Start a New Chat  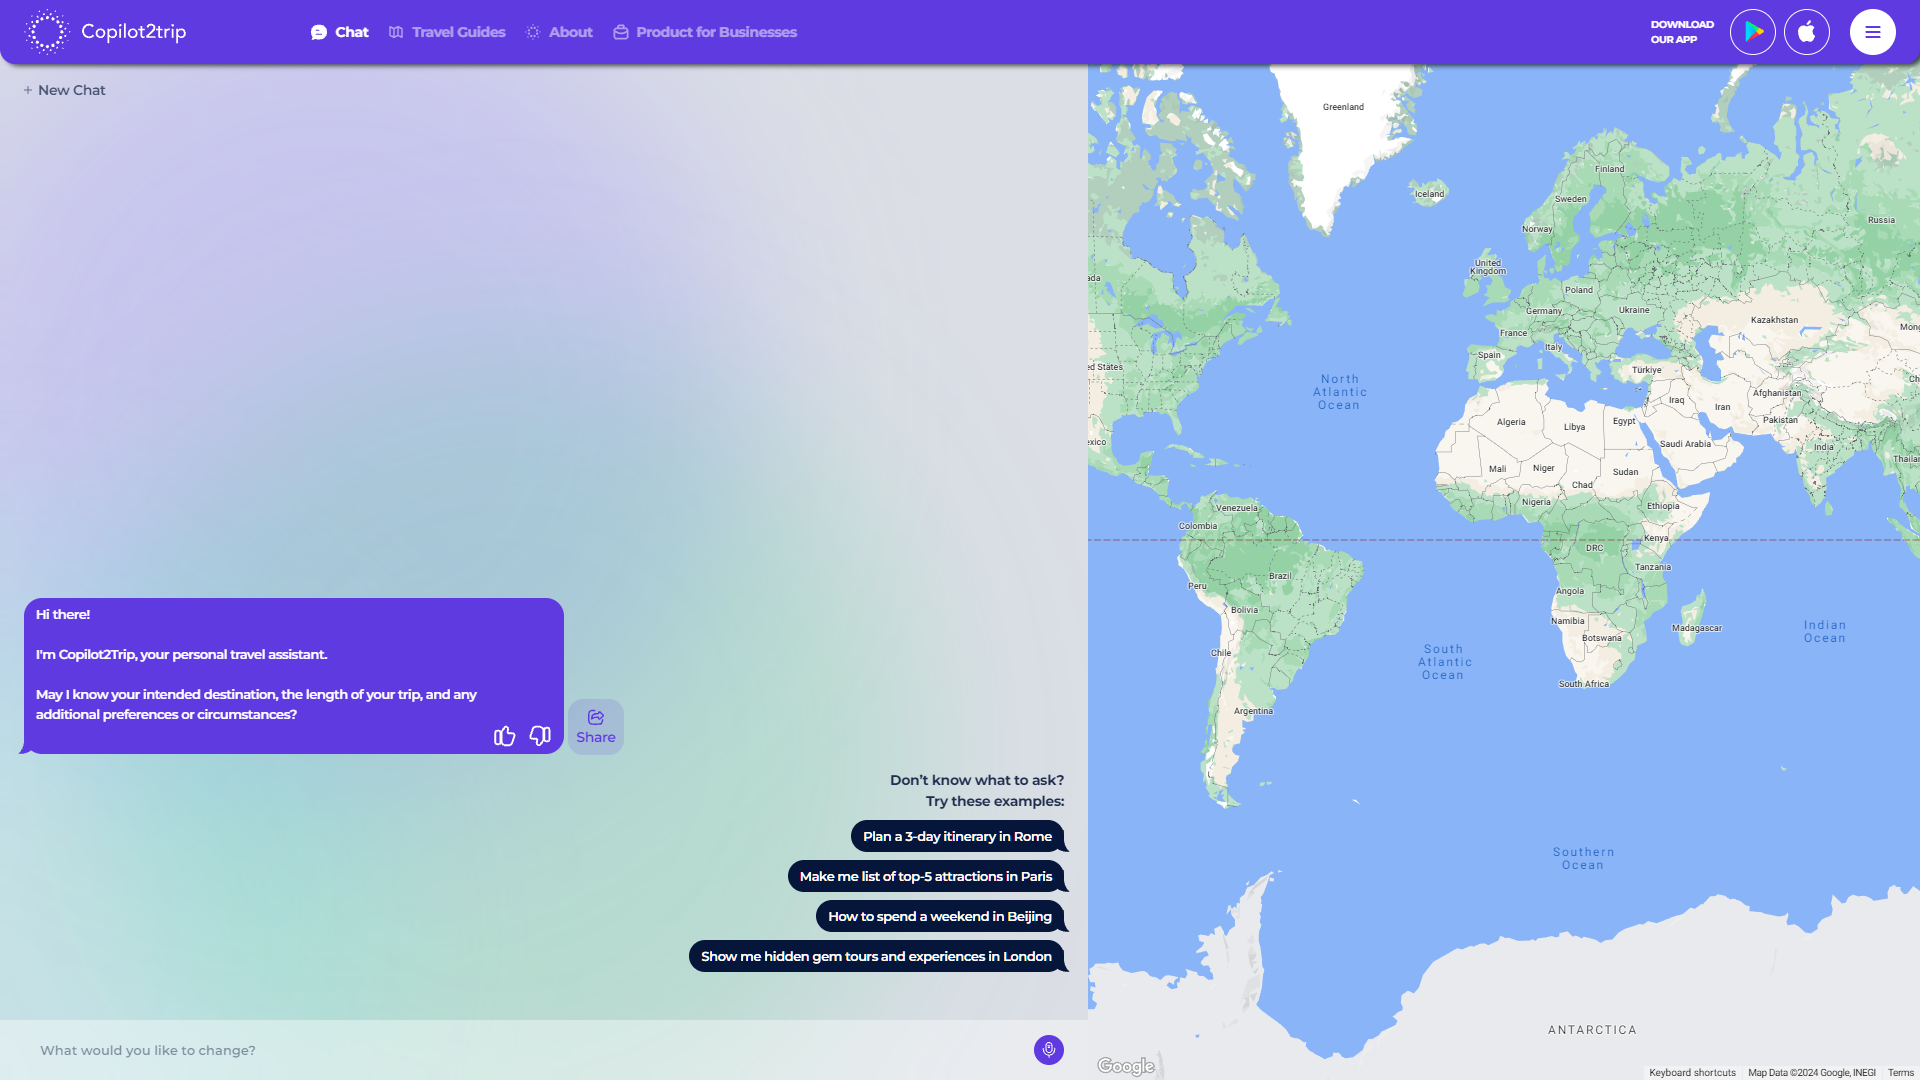click(63, 89)
